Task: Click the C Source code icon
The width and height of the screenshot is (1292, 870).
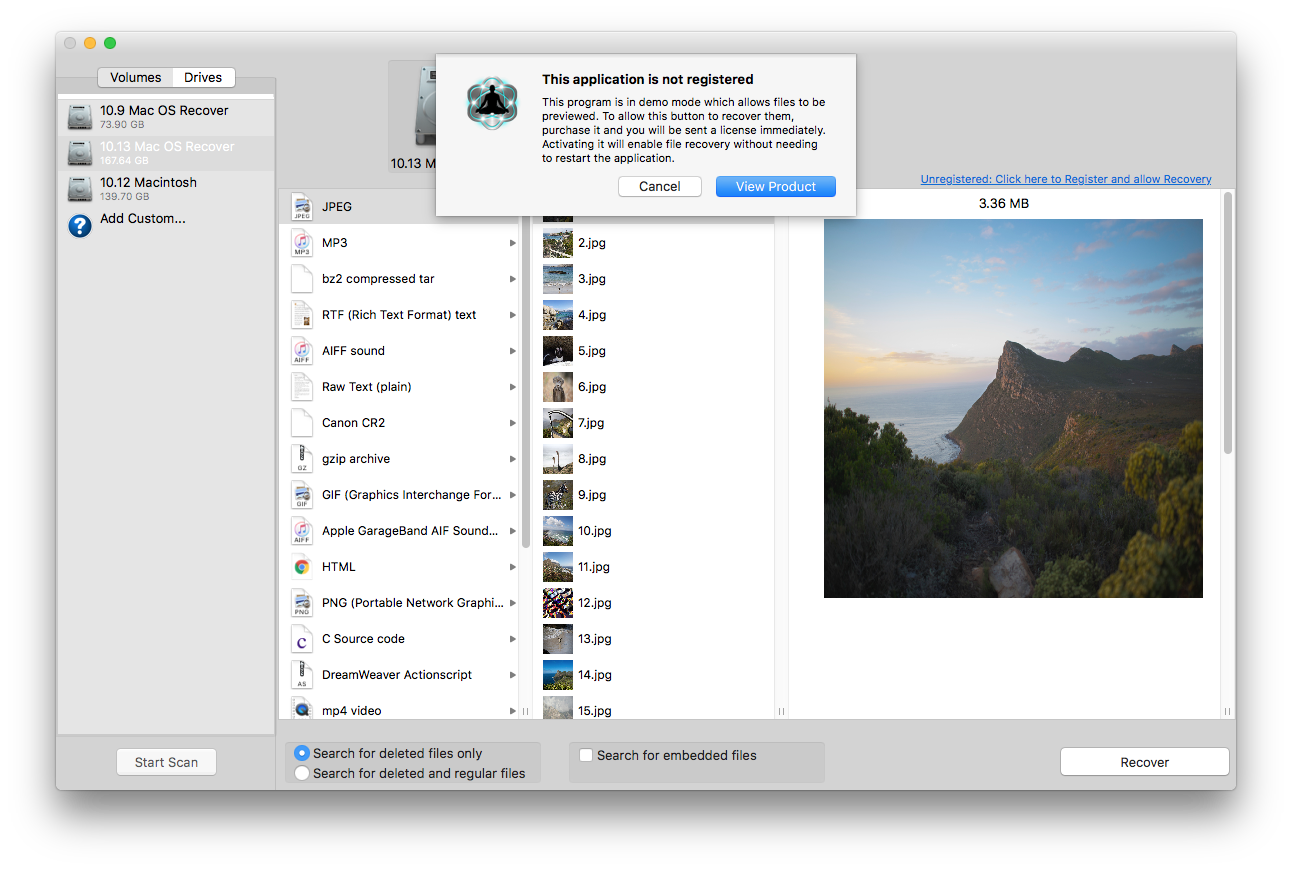Action: click(302, 639)
